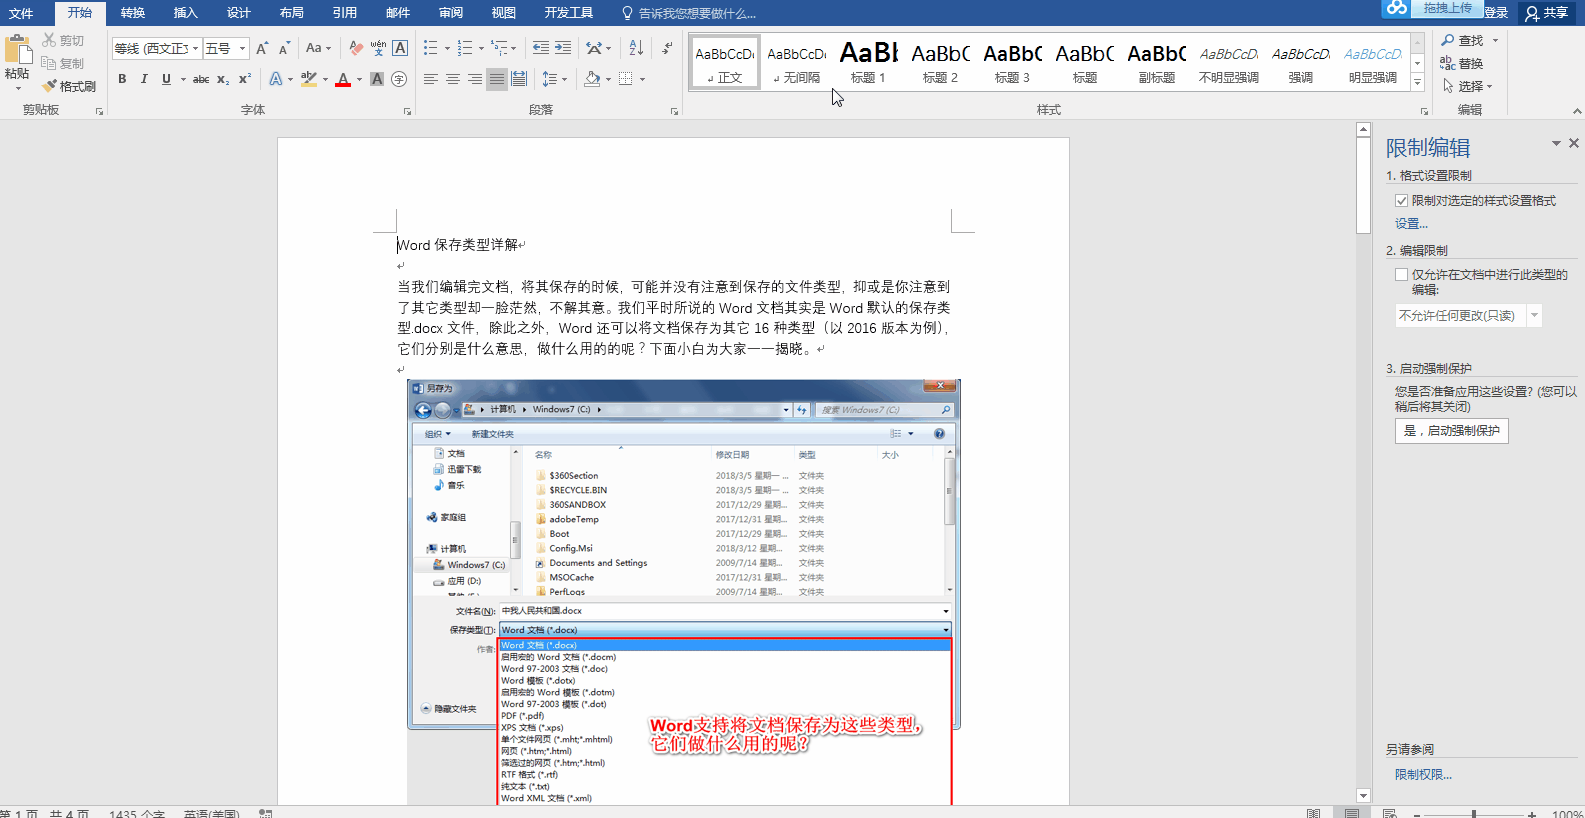Open the Select (选择) dropdown
This screenshot has width=1585, height=818.
(x=1467, y=87)
